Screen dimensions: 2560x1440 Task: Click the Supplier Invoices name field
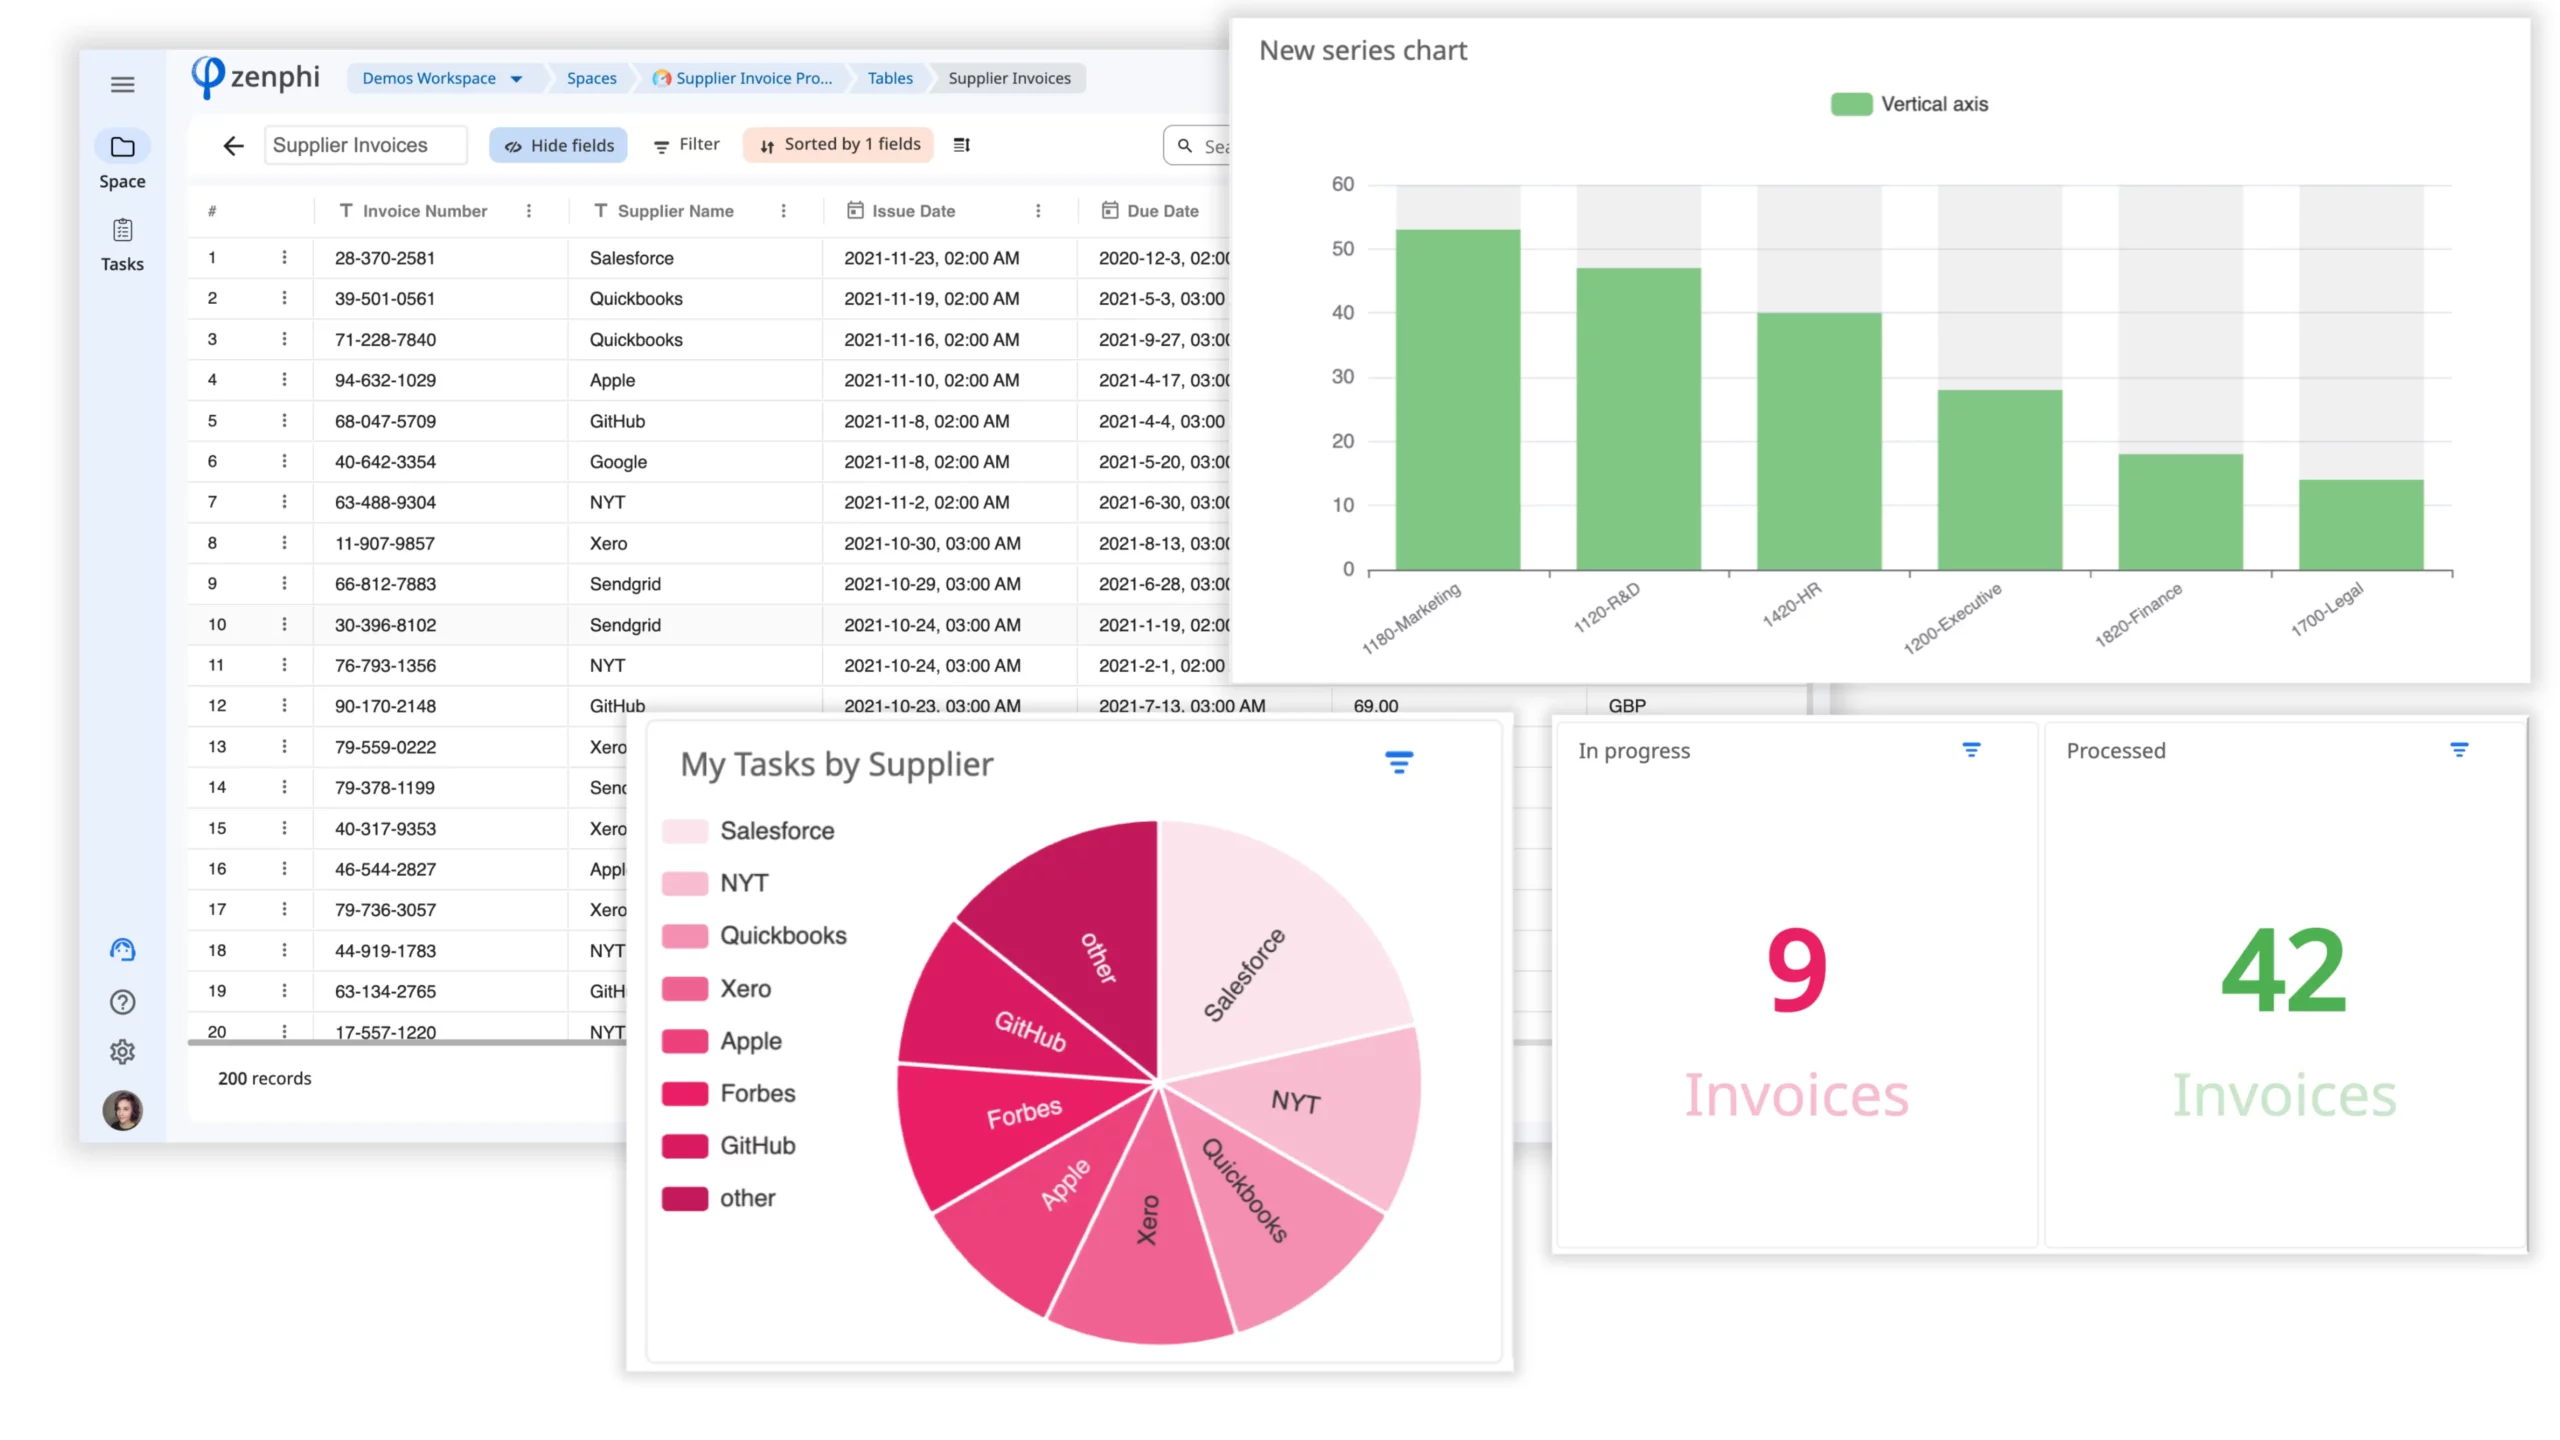[x=365, y=145]
